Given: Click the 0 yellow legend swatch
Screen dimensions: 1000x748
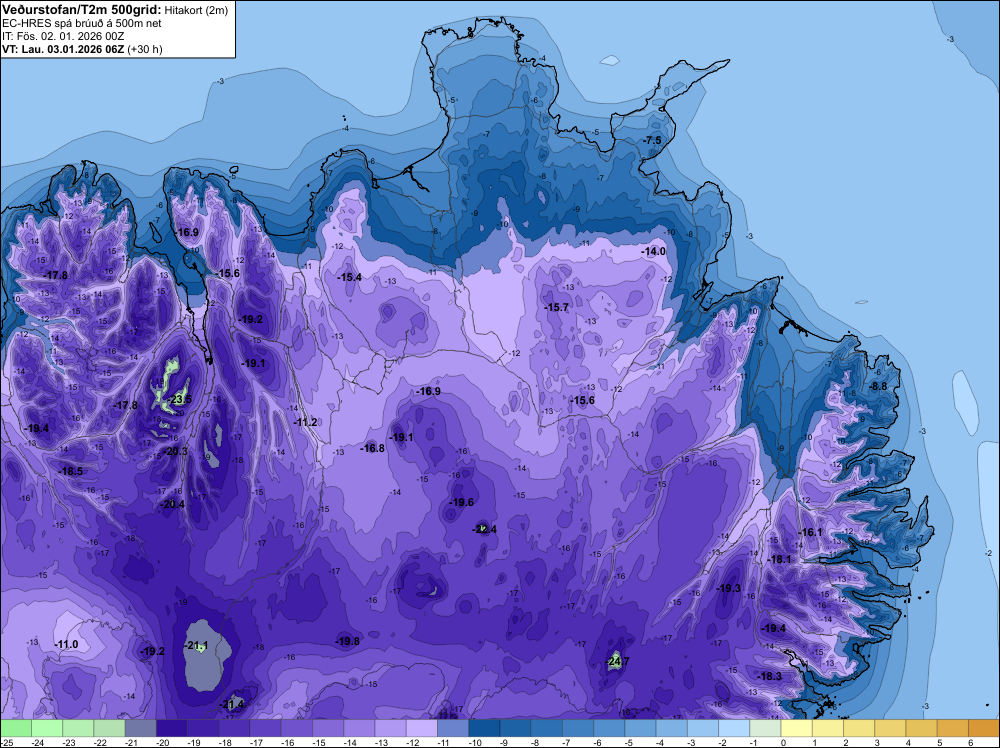Looking at the screenshot, I should [797, 728].
